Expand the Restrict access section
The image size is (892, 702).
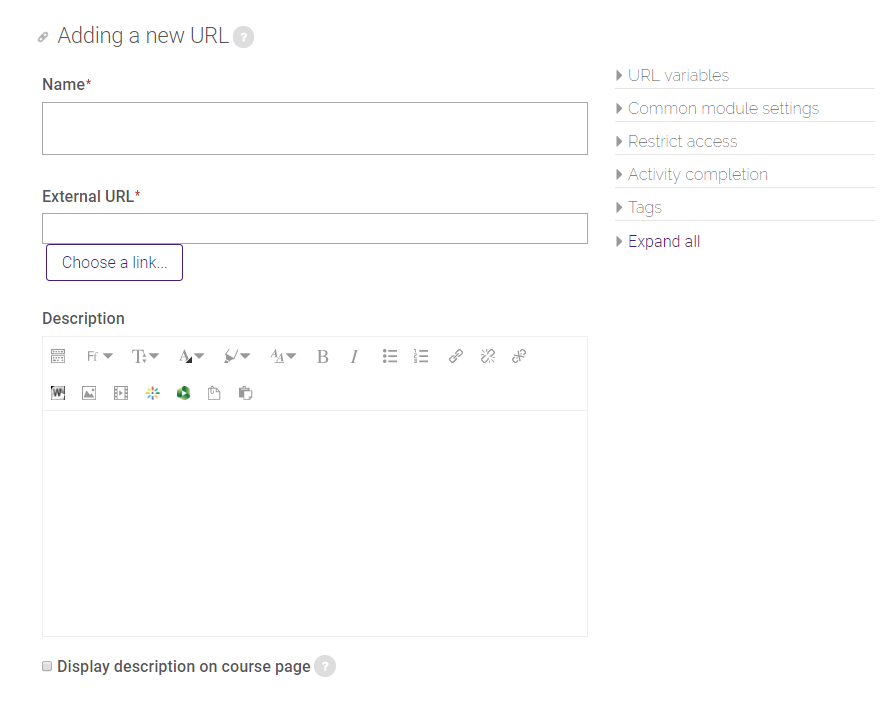point(676,141)
